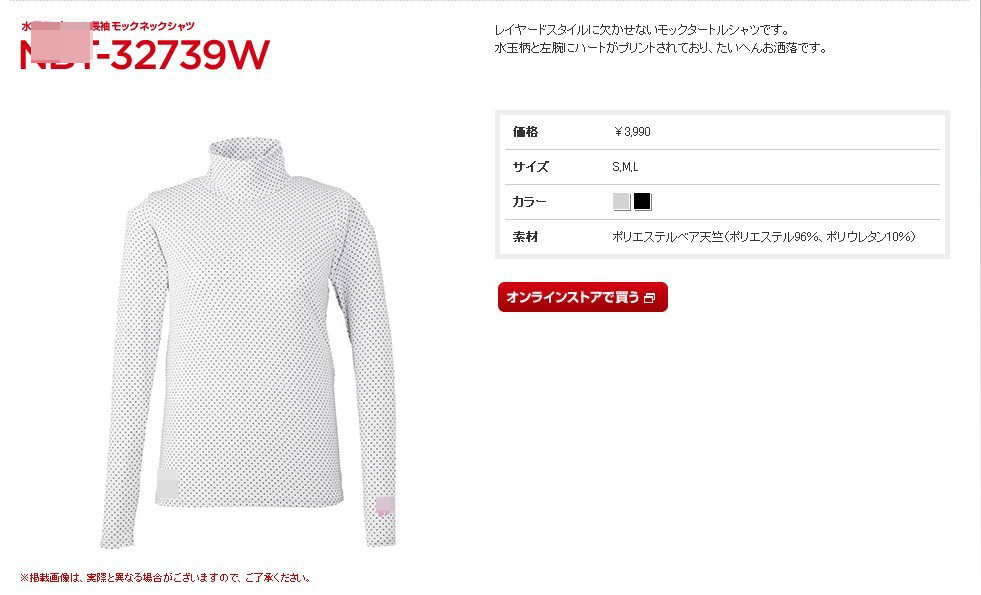Click the 長袖 モックネックシャツ subtitle
This screenshot has width=981, height=595.
tap(143, 26)
